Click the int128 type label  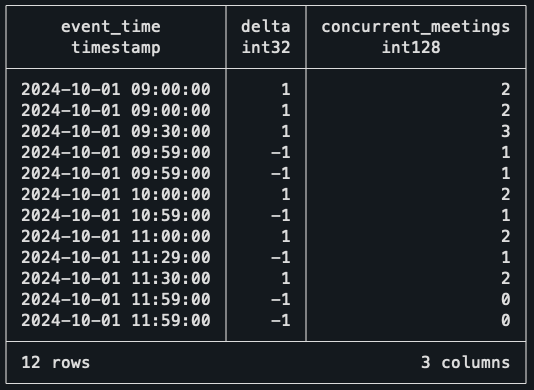tap(411, 47)
